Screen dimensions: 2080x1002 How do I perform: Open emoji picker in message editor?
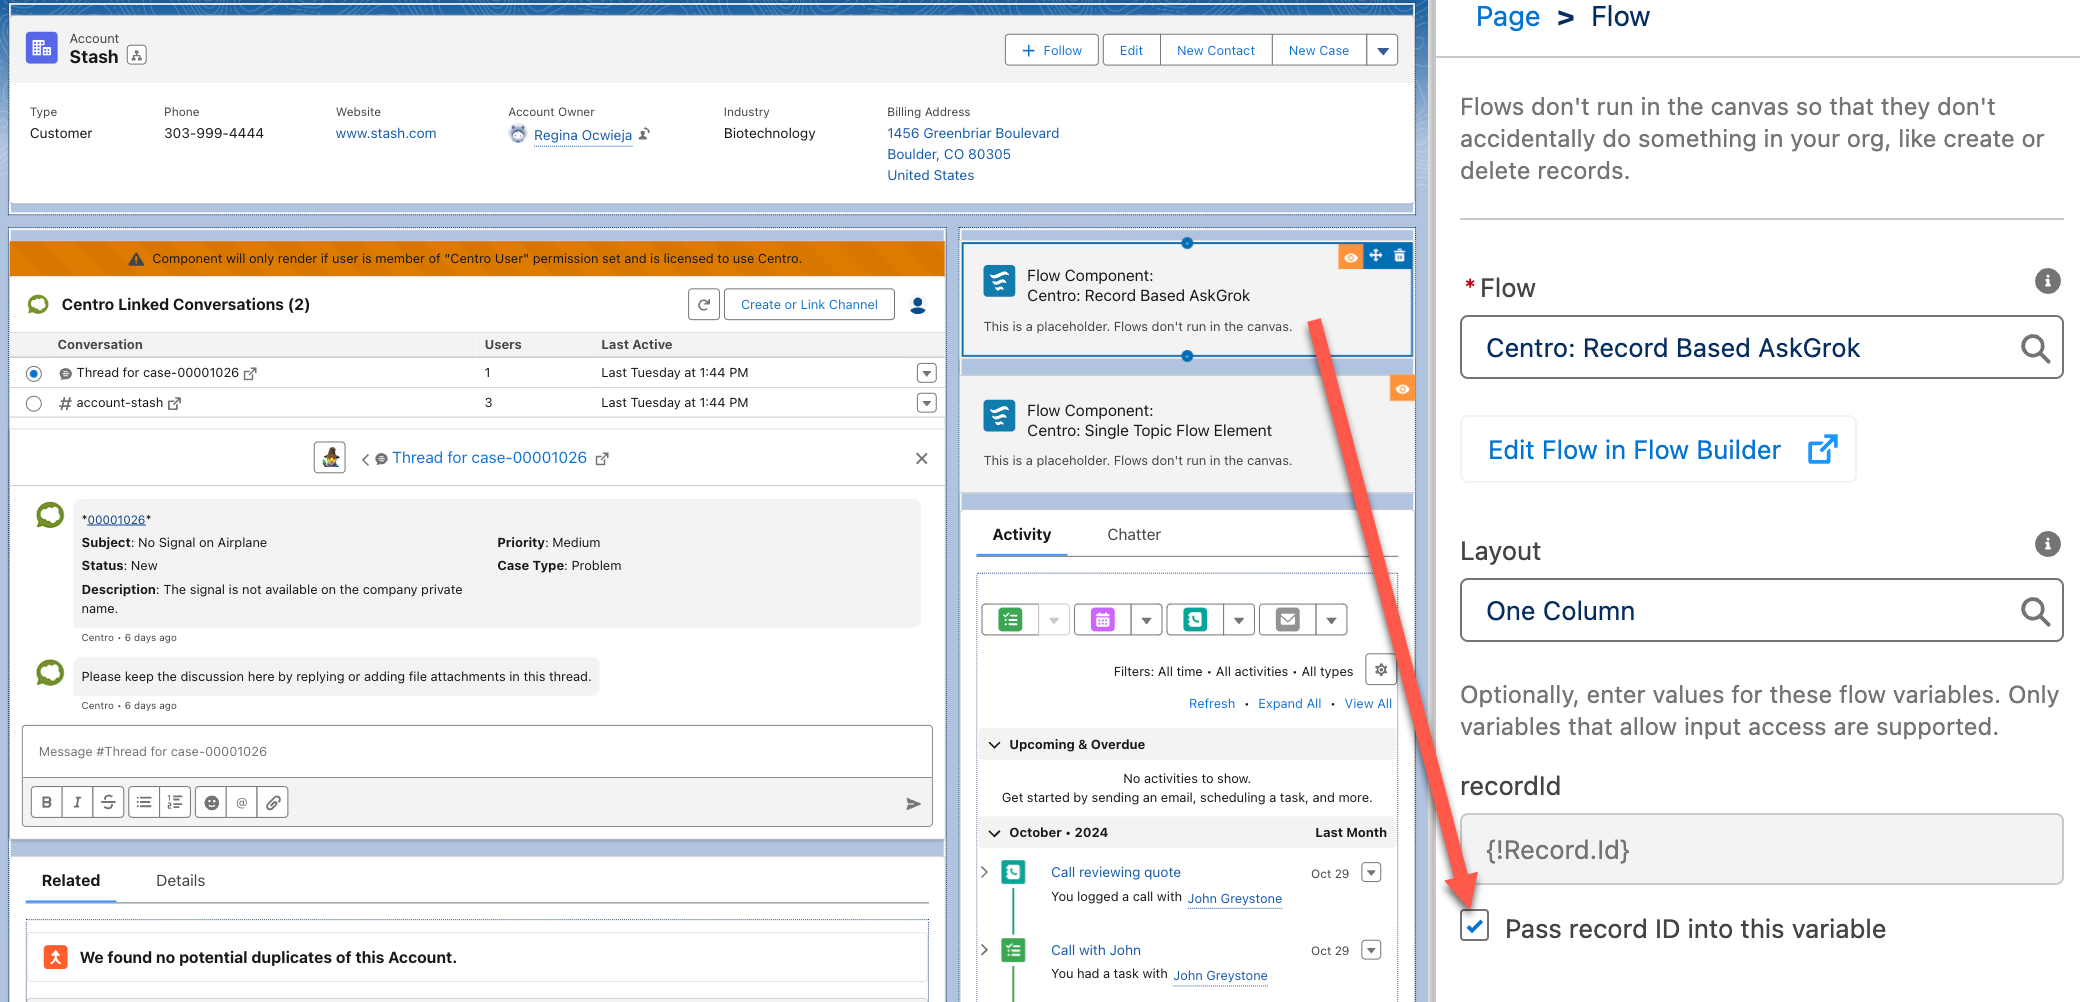tap(211, 802)
